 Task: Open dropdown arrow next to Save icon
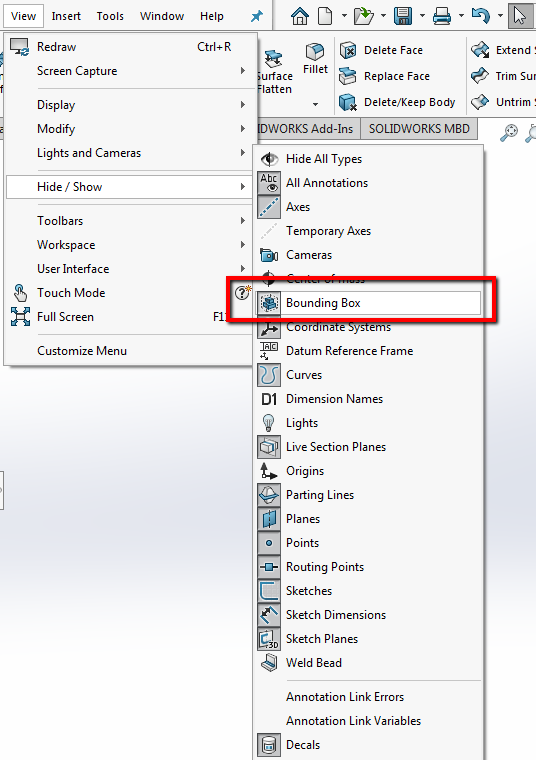[422, 16]
